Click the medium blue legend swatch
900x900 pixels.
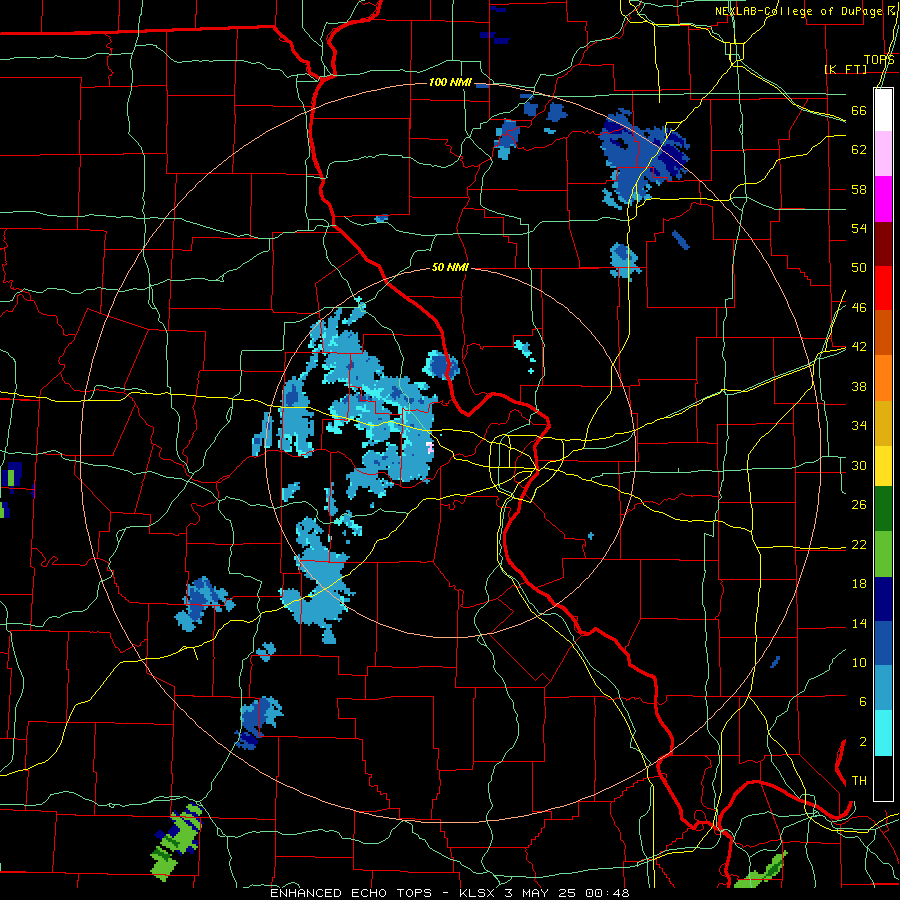pyautogui.click(x=883, y=645)
